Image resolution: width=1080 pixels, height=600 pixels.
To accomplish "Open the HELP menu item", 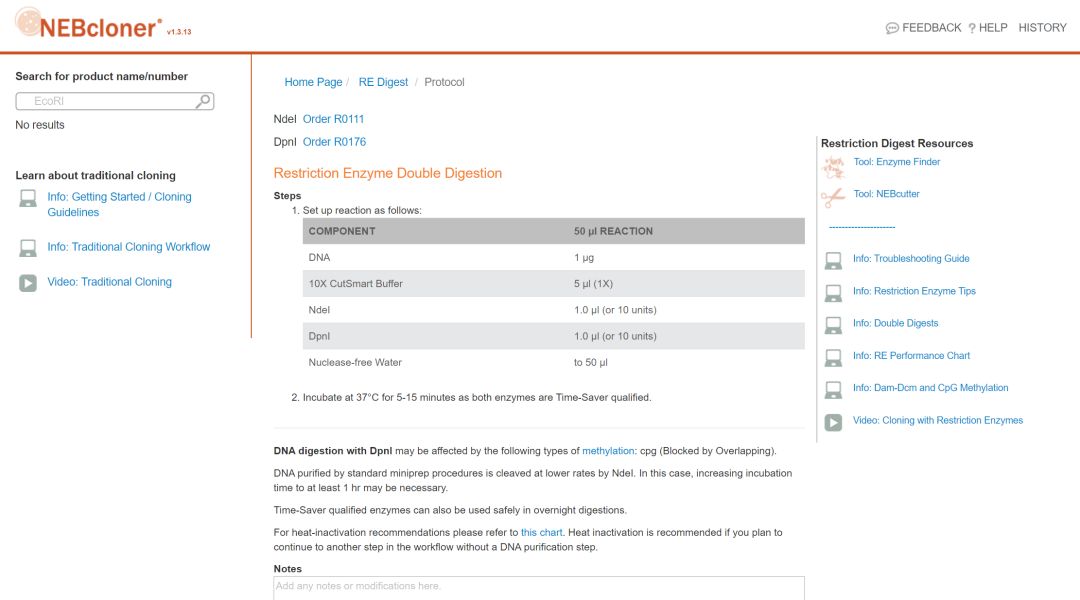I will click(x=993, y=28).
